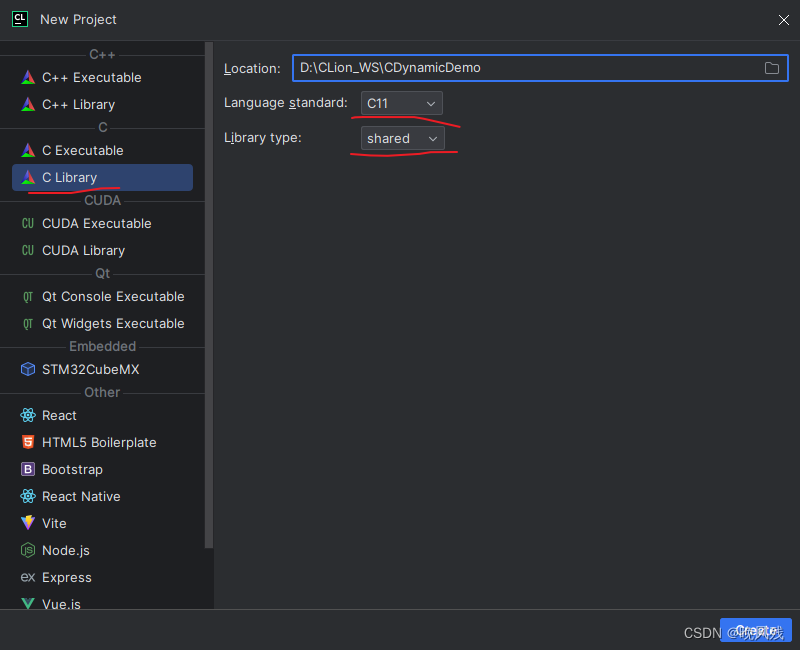The height and width of the screenshot is (650, 800).
Task: Click the React Native atom icon
Action: coord(28,496)
